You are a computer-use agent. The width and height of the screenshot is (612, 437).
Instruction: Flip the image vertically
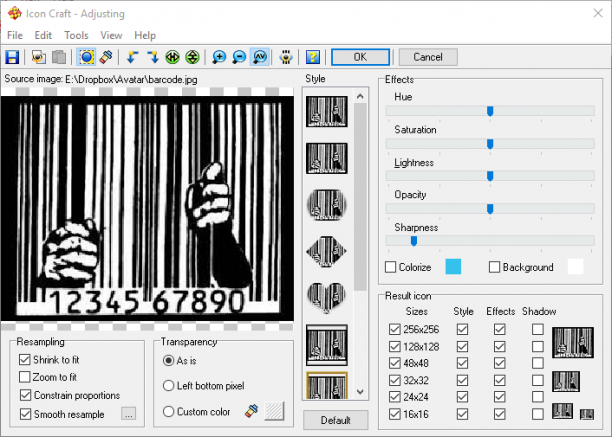coord(192,57)
